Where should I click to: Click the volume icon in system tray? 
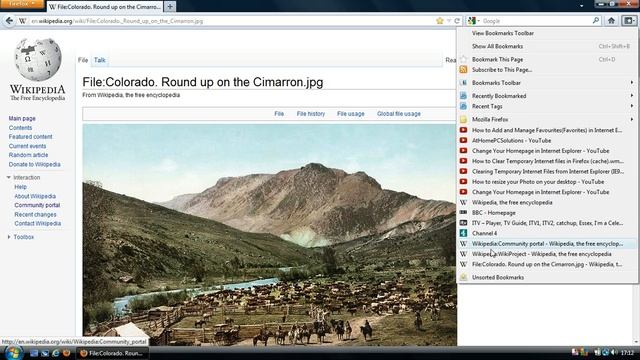(x=614, y=352)
